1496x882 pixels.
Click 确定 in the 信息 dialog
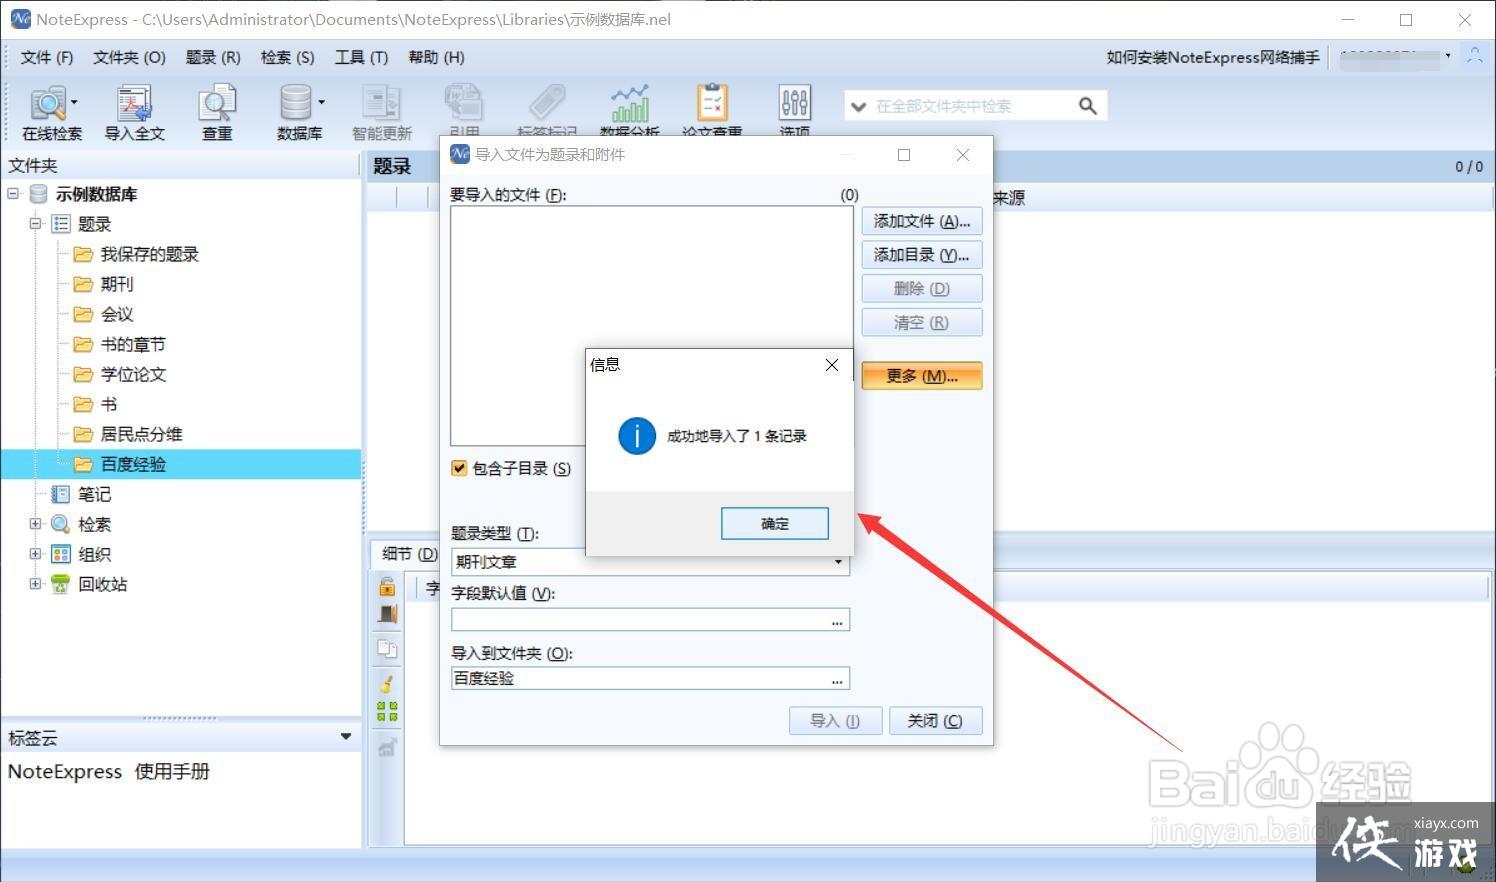[775, 523]
